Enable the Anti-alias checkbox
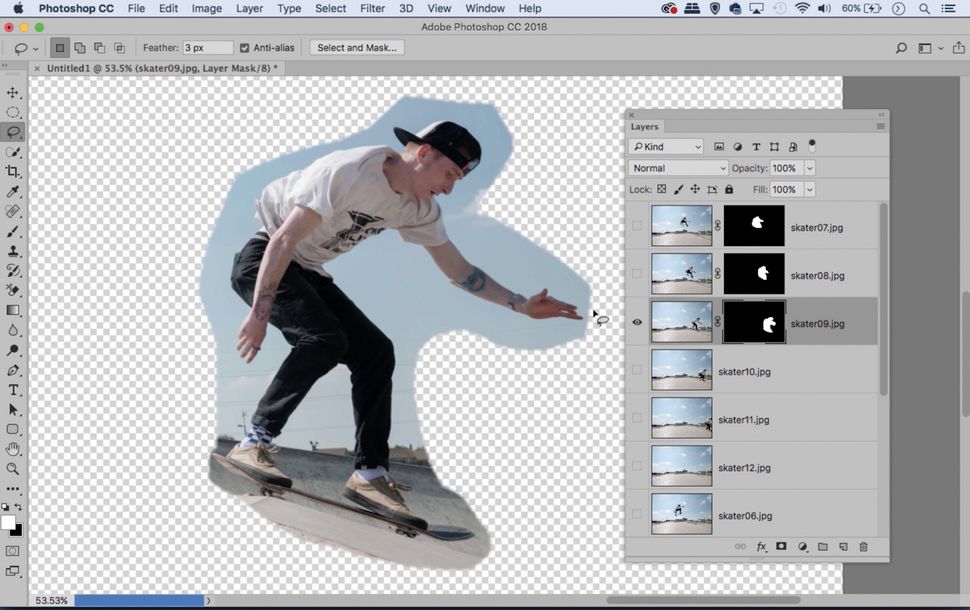This screenshot has height=610, width=970. coord(242,47)
